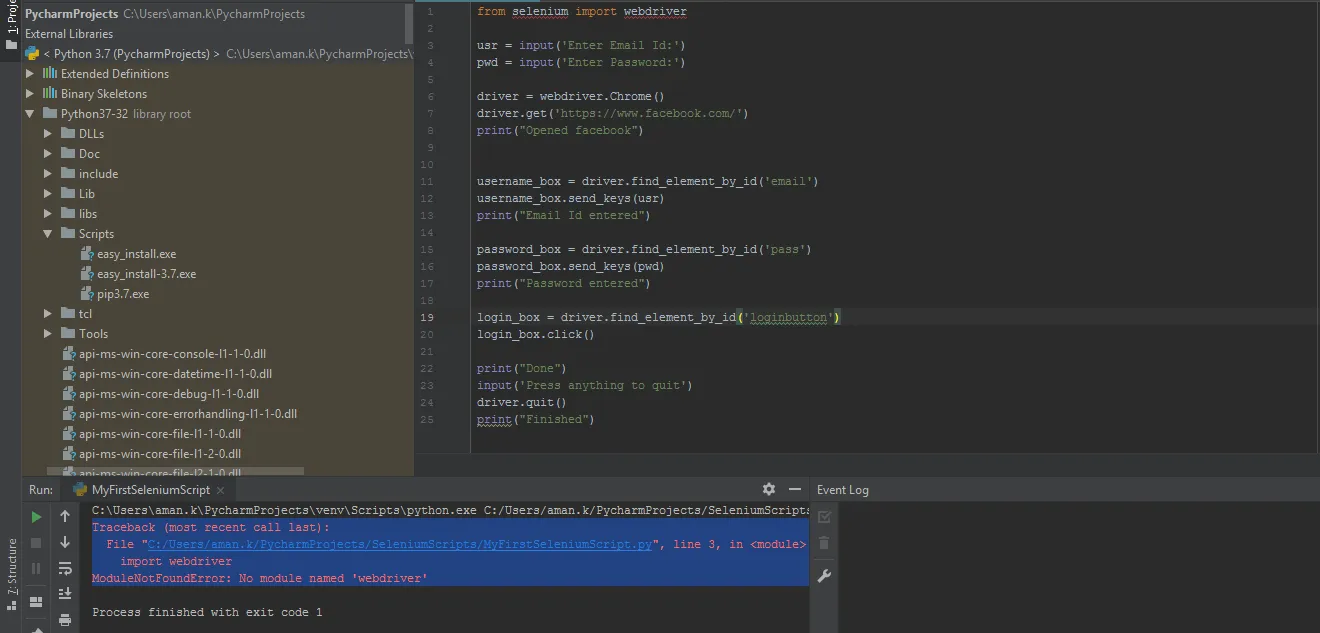Expand the Lib folder
This screenshot has width=1320, height=633.
pos(48,194)
